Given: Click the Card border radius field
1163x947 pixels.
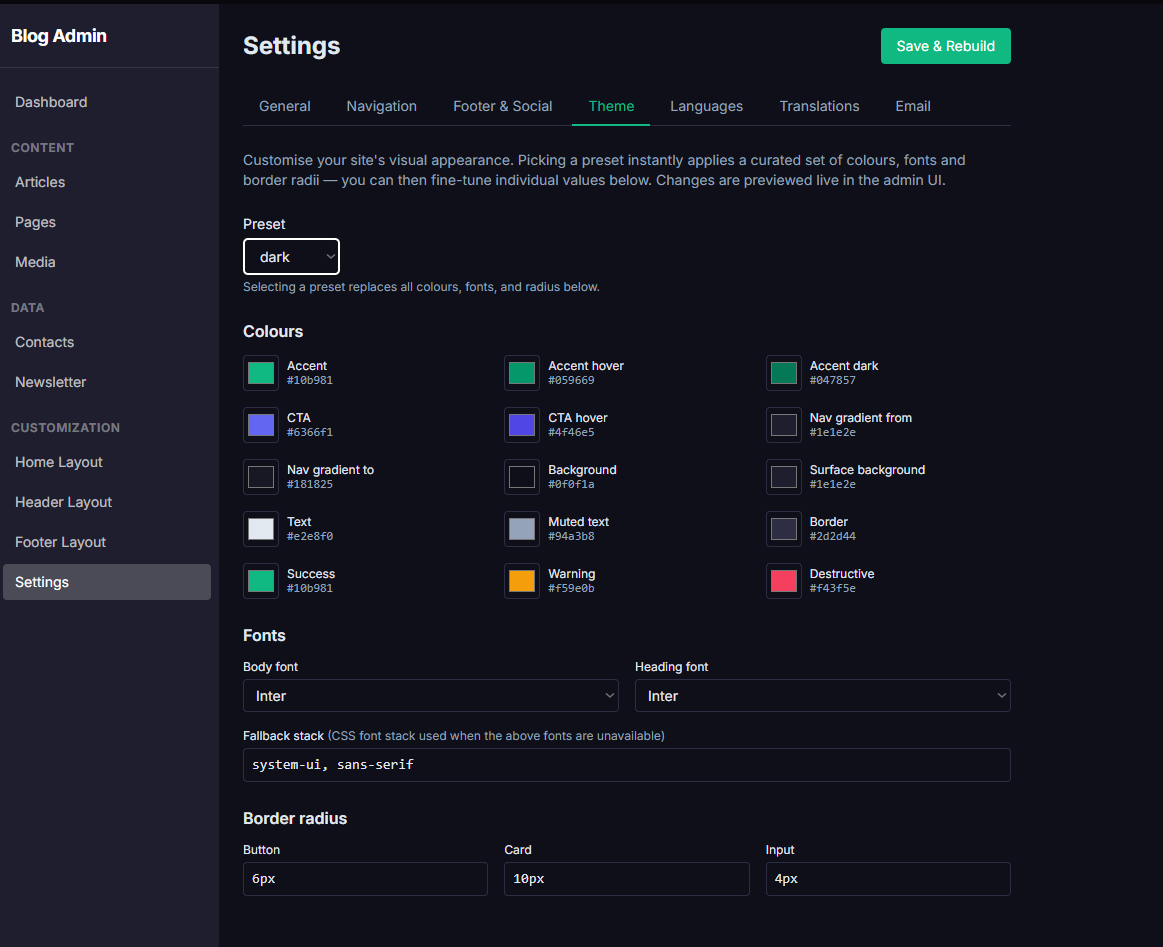Looking at the screenshot, I should (x=627, y=879).
